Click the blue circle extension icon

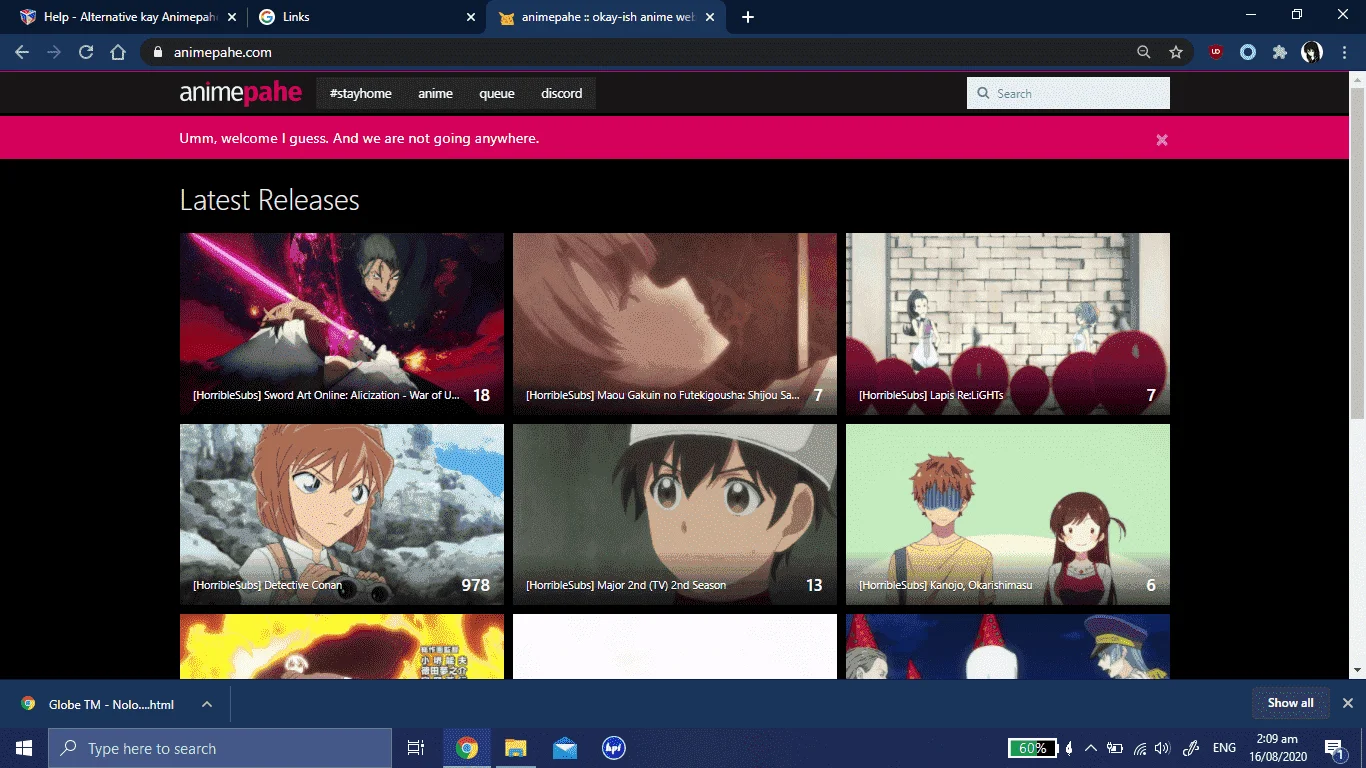pos(1248,52)
